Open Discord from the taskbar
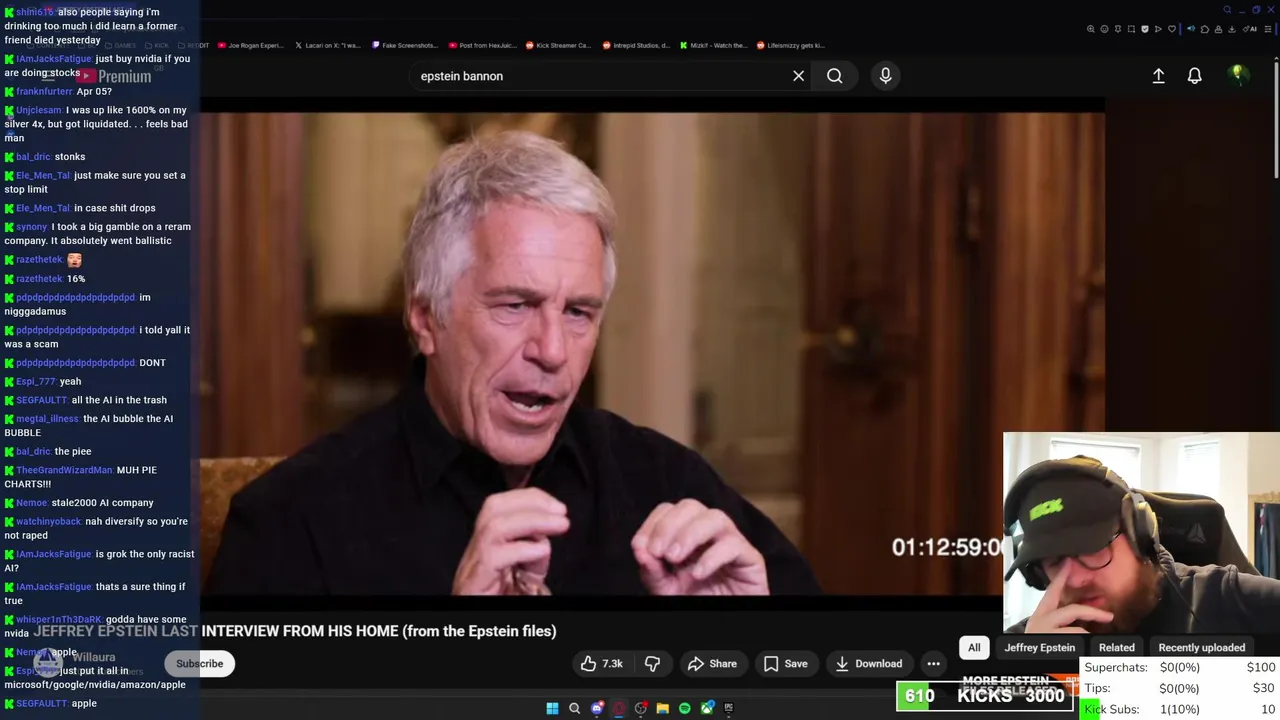 pyautogui.click(x=597, y=708)
